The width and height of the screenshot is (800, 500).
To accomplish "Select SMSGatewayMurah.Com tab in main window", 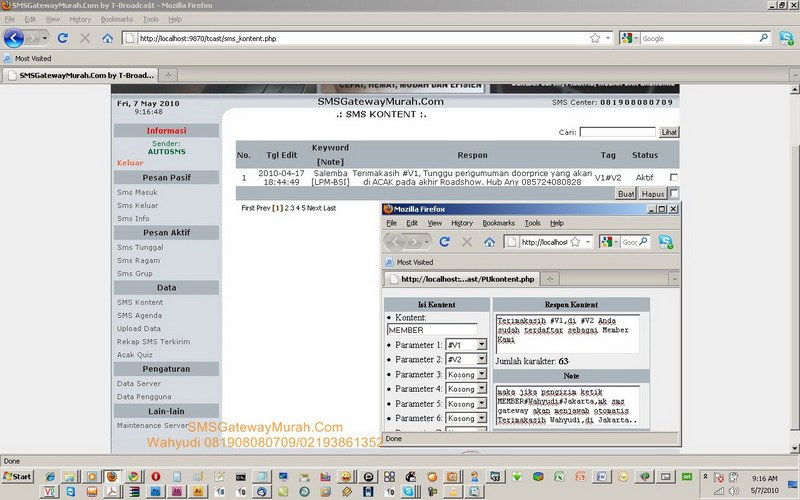I will click(81, 75).
